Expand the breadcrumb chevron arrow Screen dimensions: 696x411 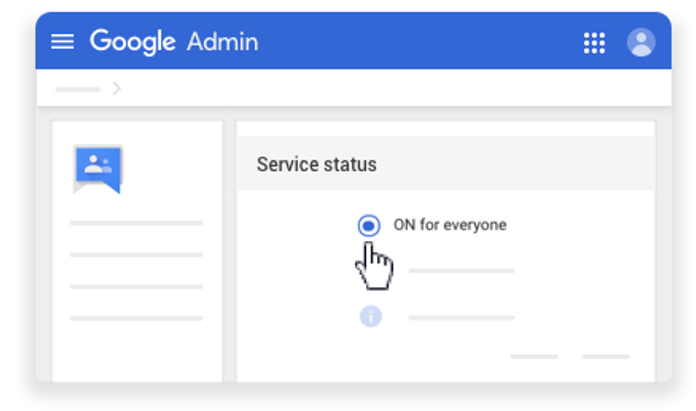[x=117, y=89]
